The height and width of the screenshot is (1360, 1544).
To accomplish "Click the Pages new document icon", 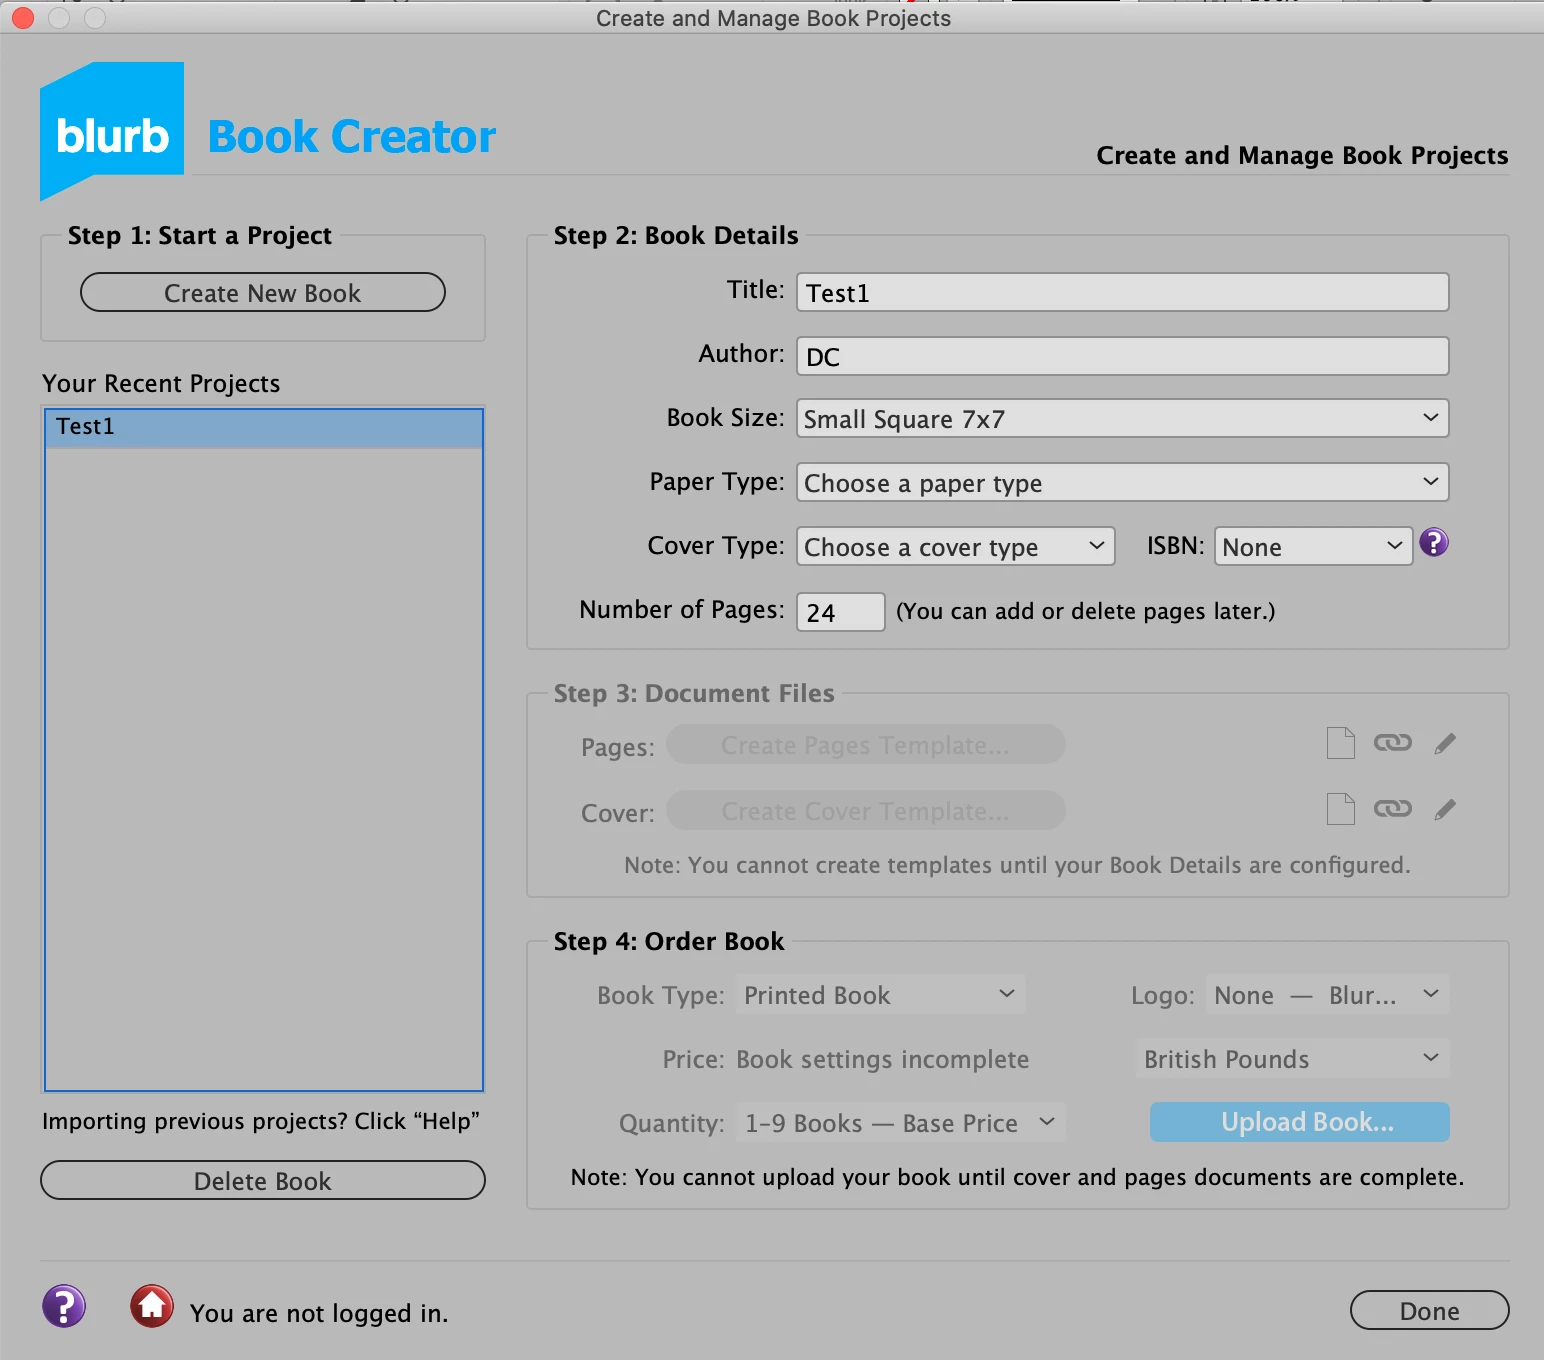I will (1340, 743).
